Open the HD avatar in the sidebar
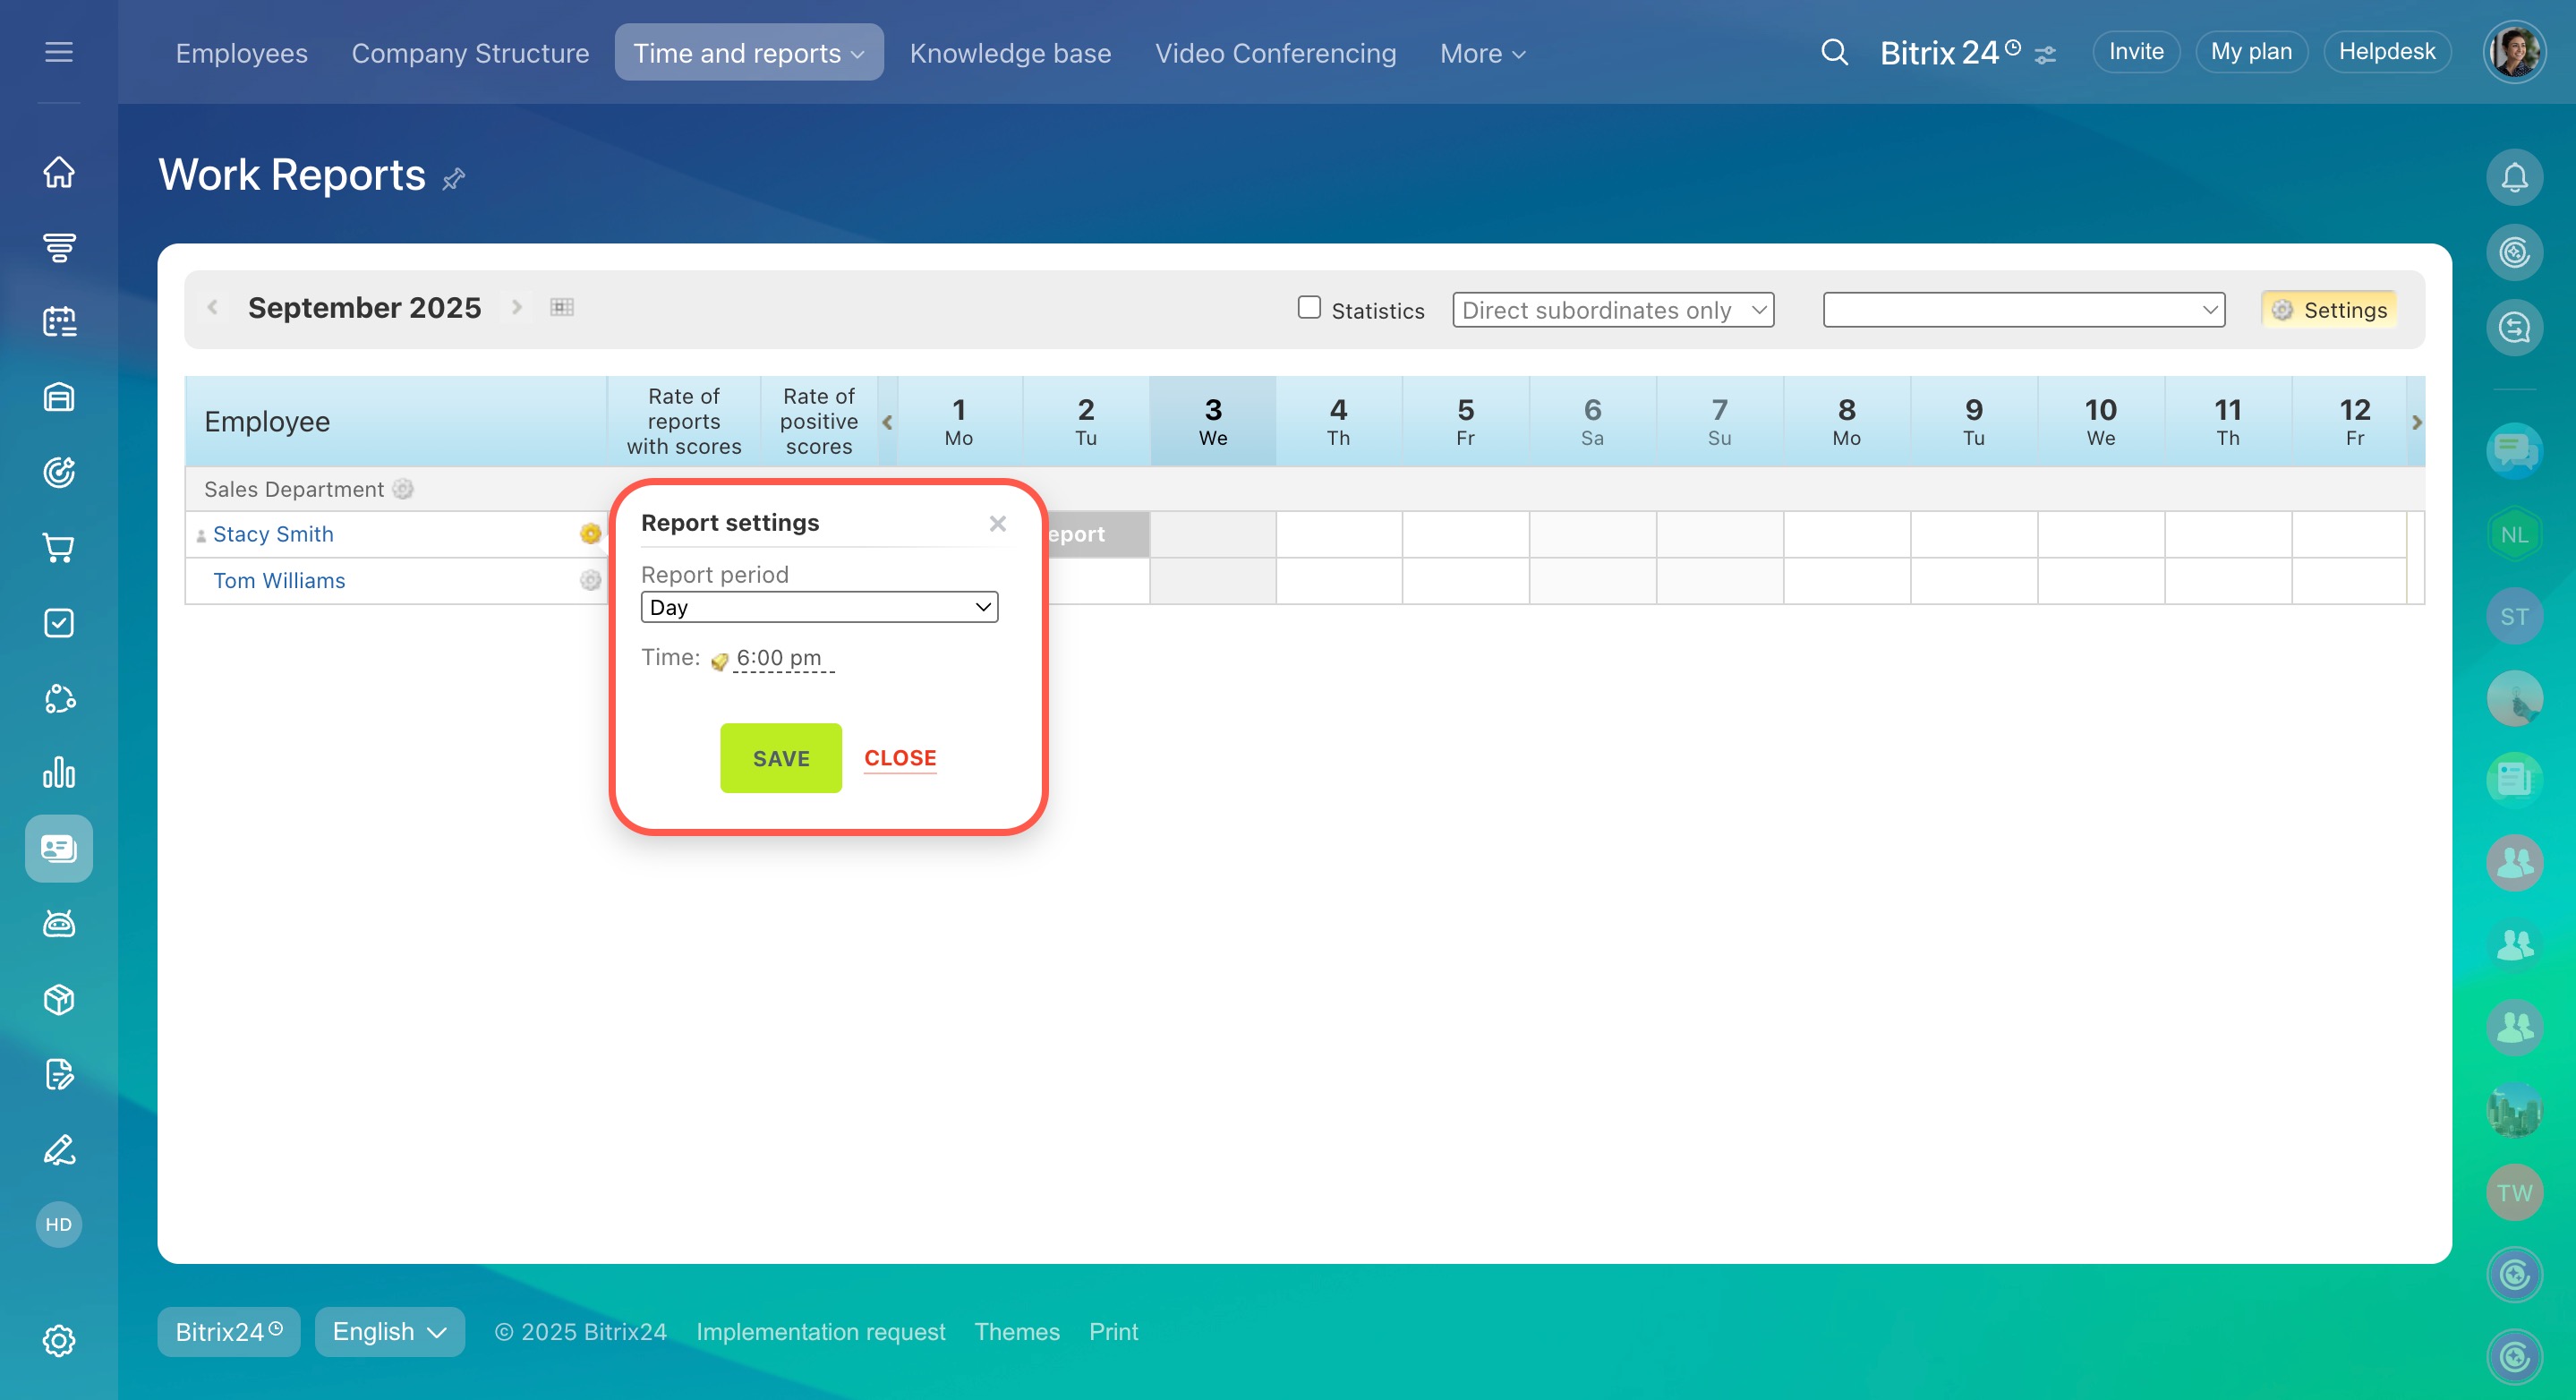The image size is (2576, 1400). click(59, 1224)
